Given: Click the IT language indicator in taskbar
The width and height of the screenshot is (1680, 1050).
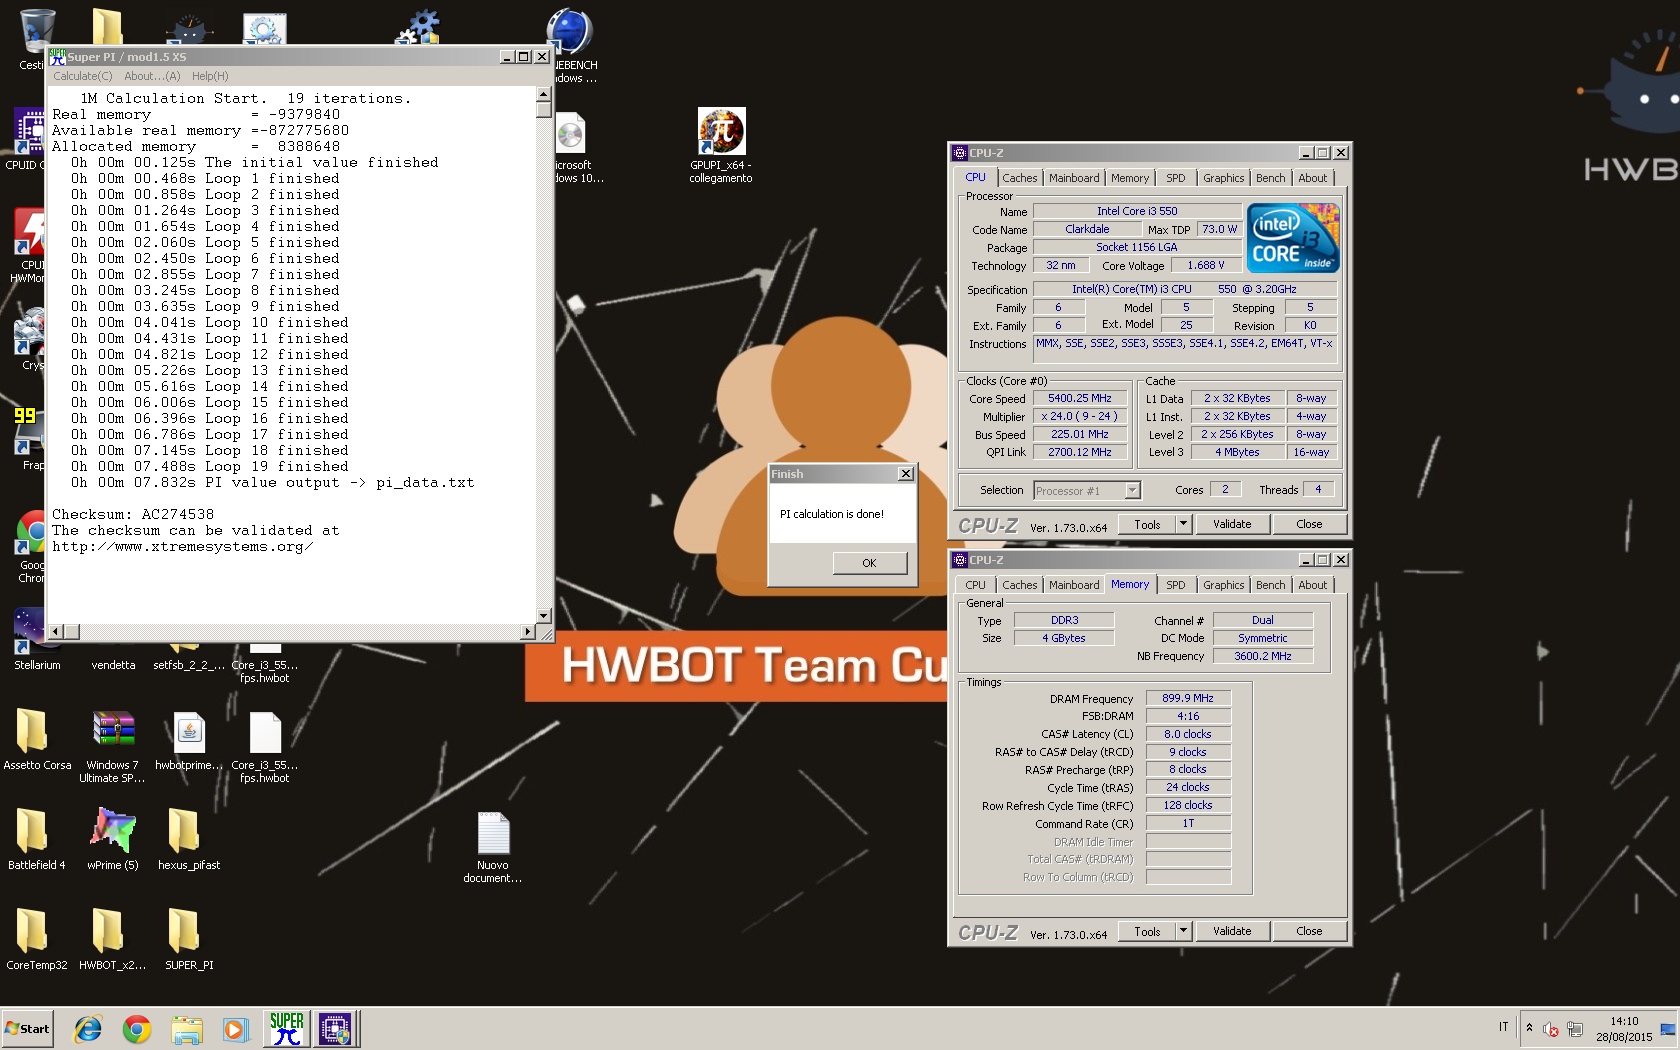Looking at the screenshot, I should [1503, 1027].
